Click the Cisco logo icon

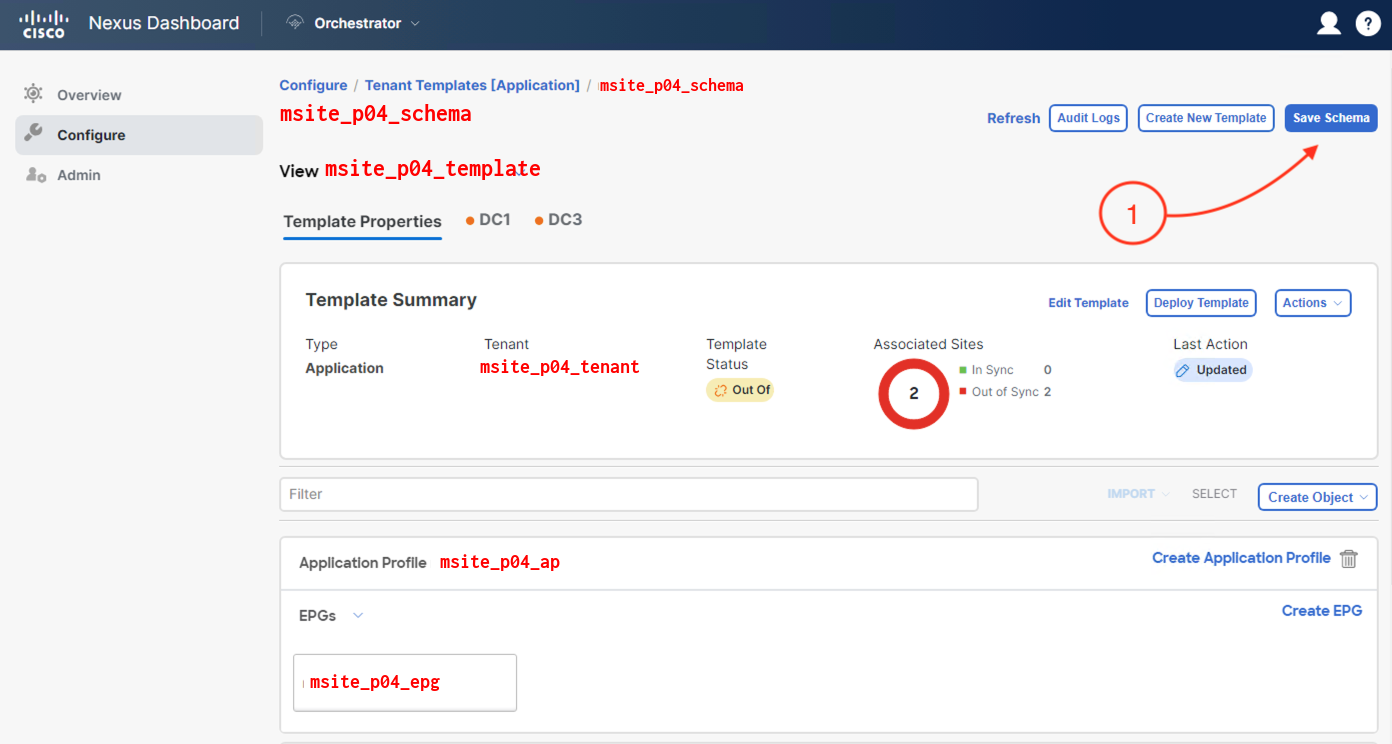click(44, 24)
